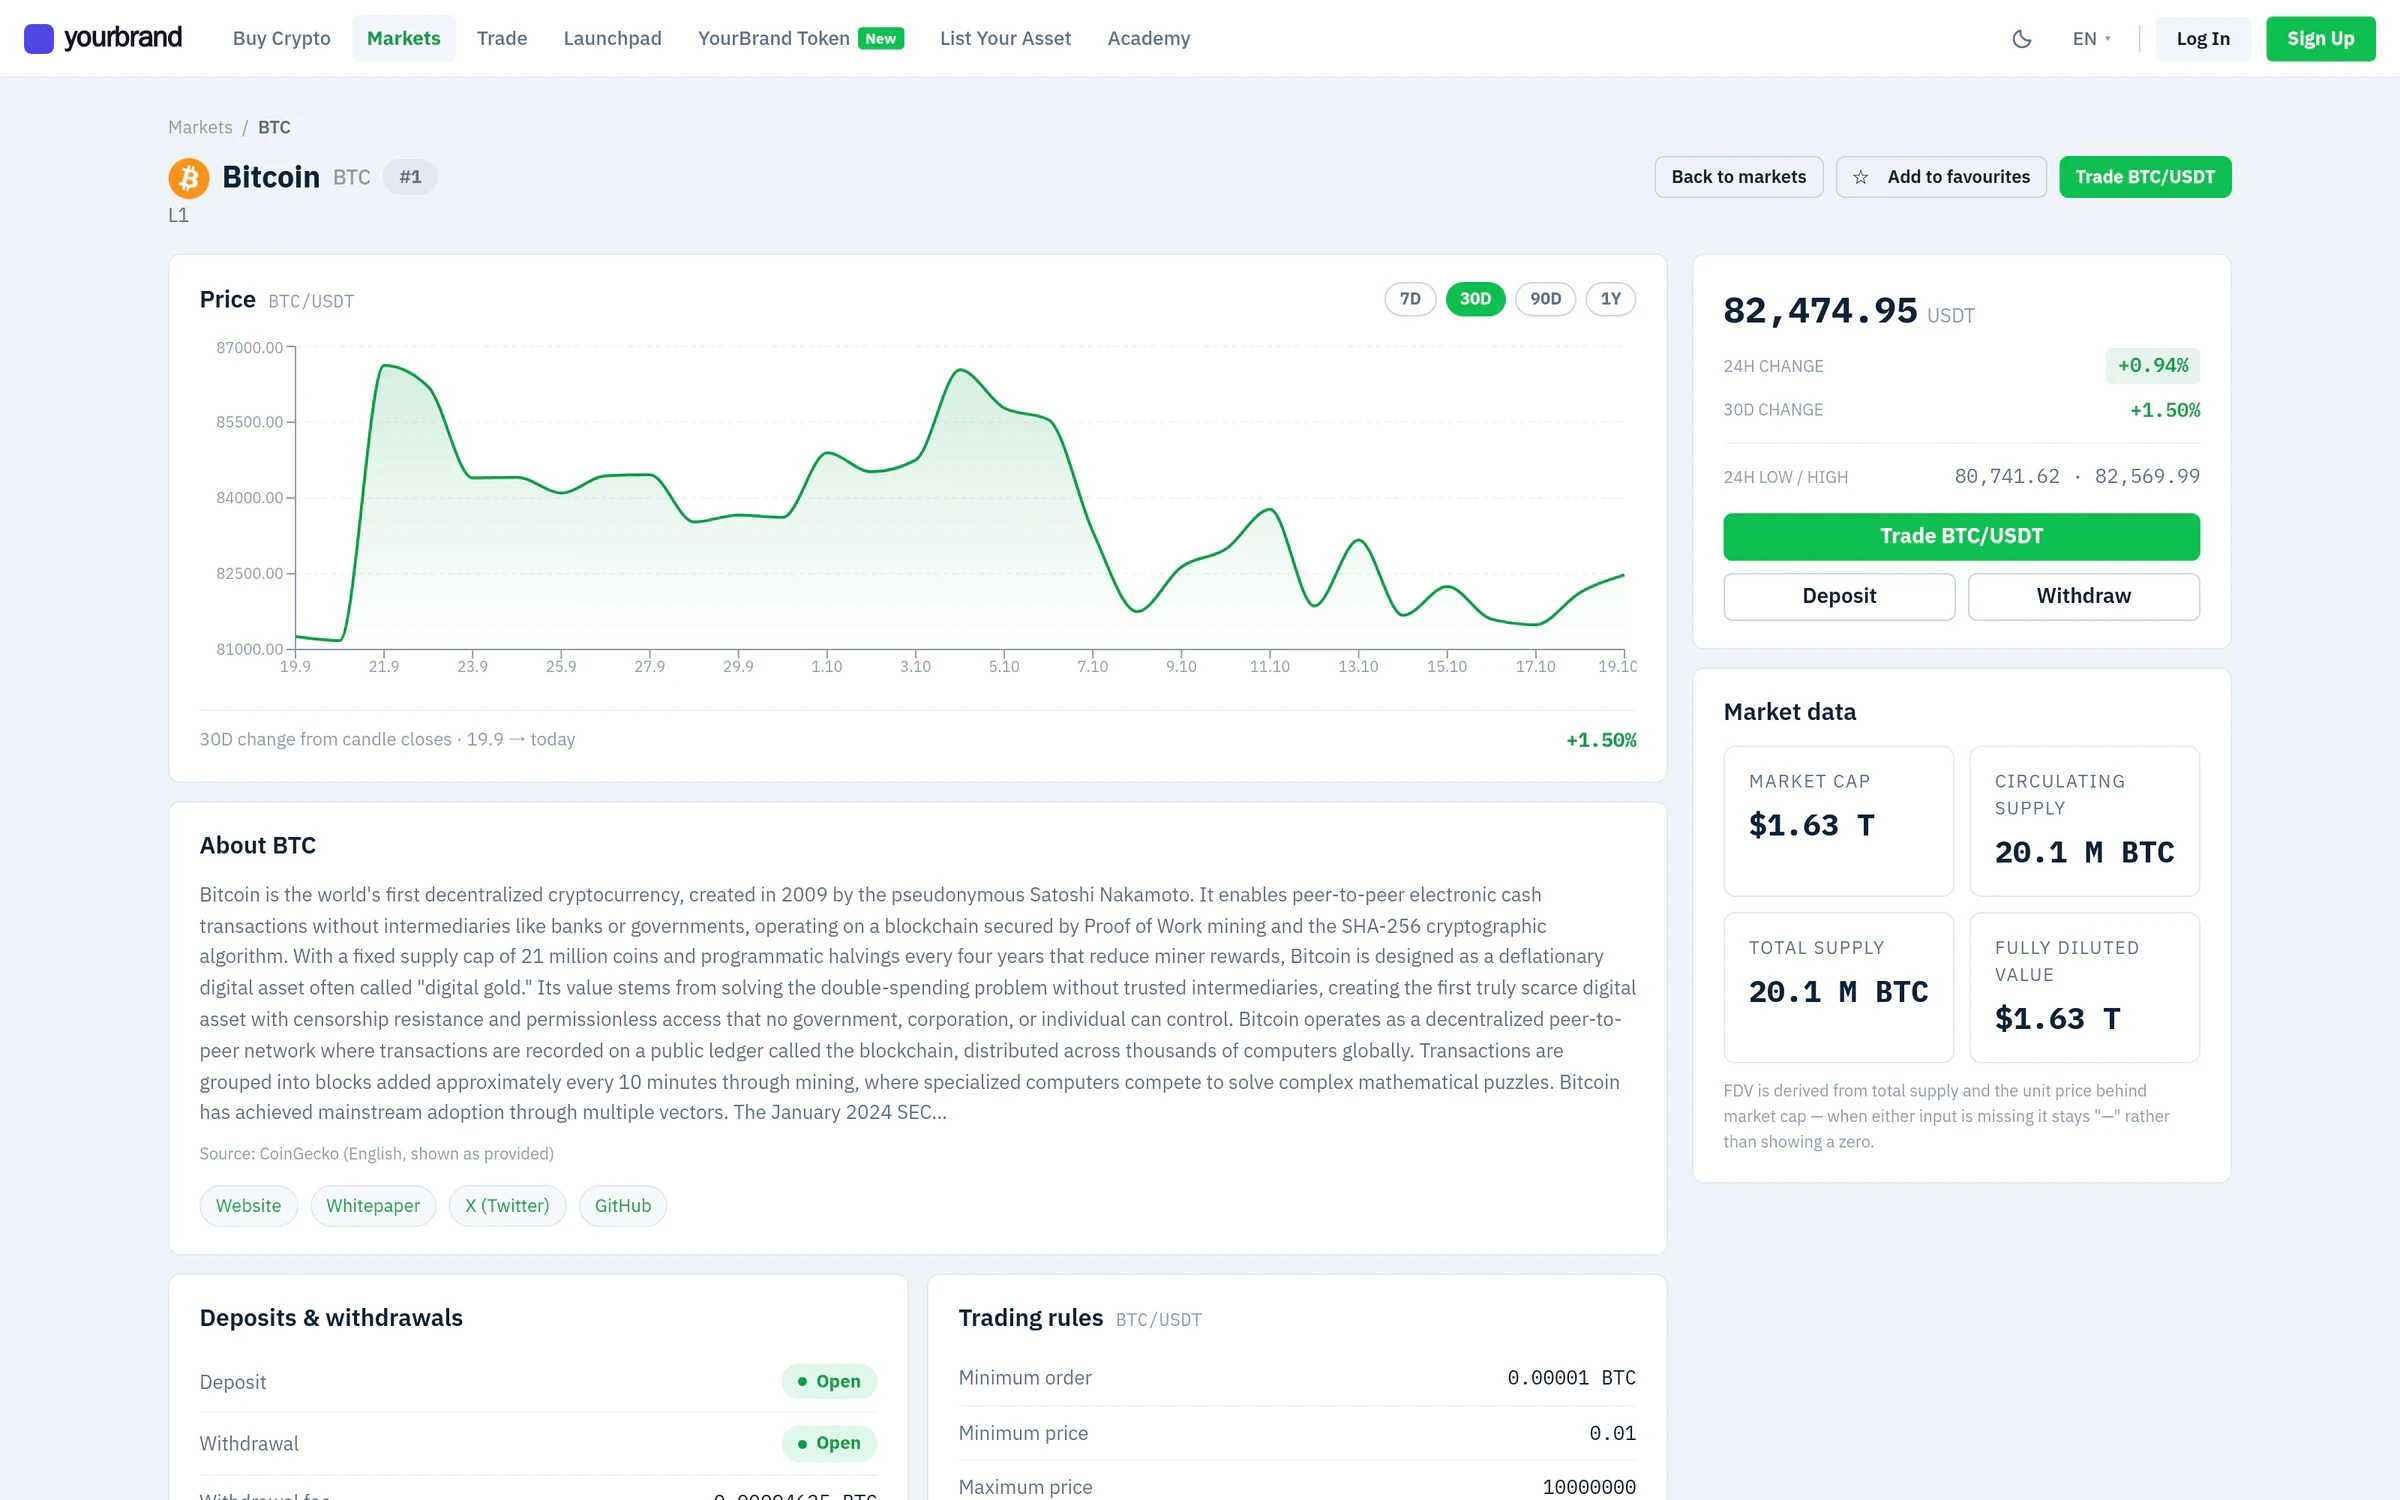The width and height of the screenshot is (2400, 1500).
Task: Open the Launchpad nav item
Action: [612, 38]
